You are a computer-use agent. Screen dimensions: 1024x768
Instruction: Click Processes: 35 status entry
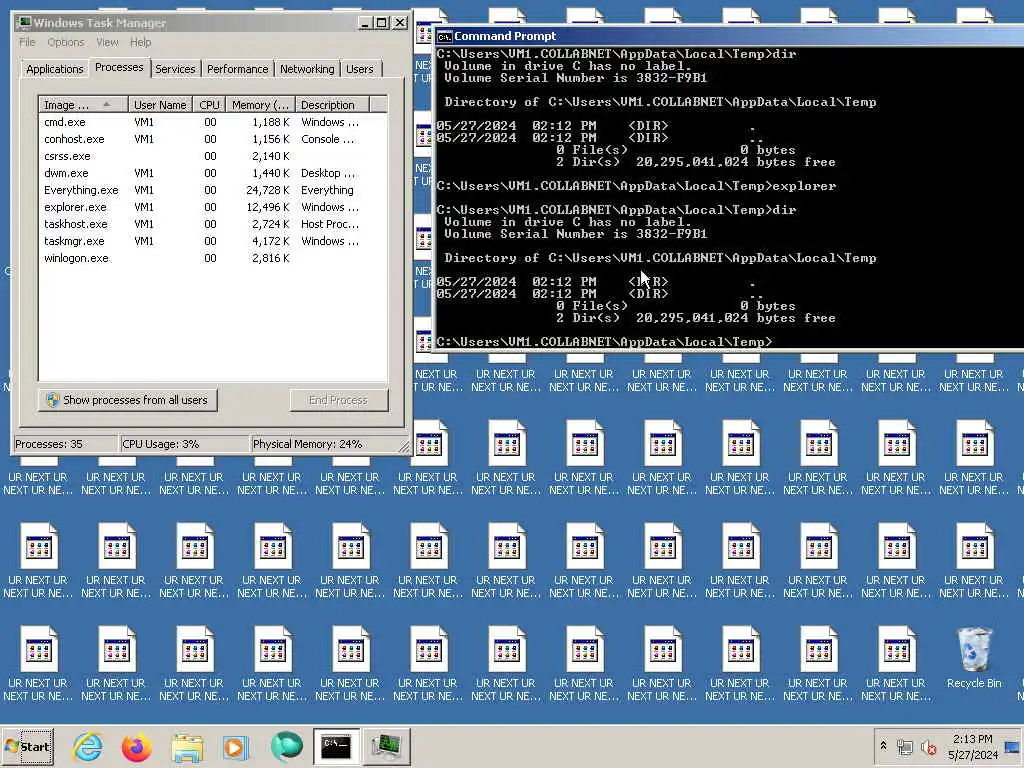coord(65,444)
